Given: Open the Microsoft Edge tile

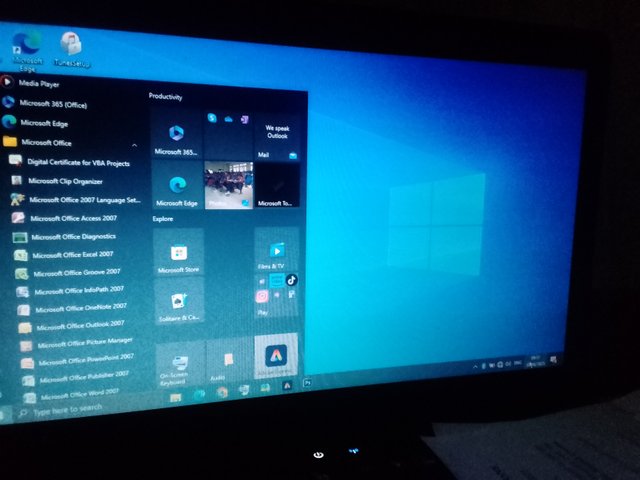Looking at the screenshot, I should tap(177, 185).
